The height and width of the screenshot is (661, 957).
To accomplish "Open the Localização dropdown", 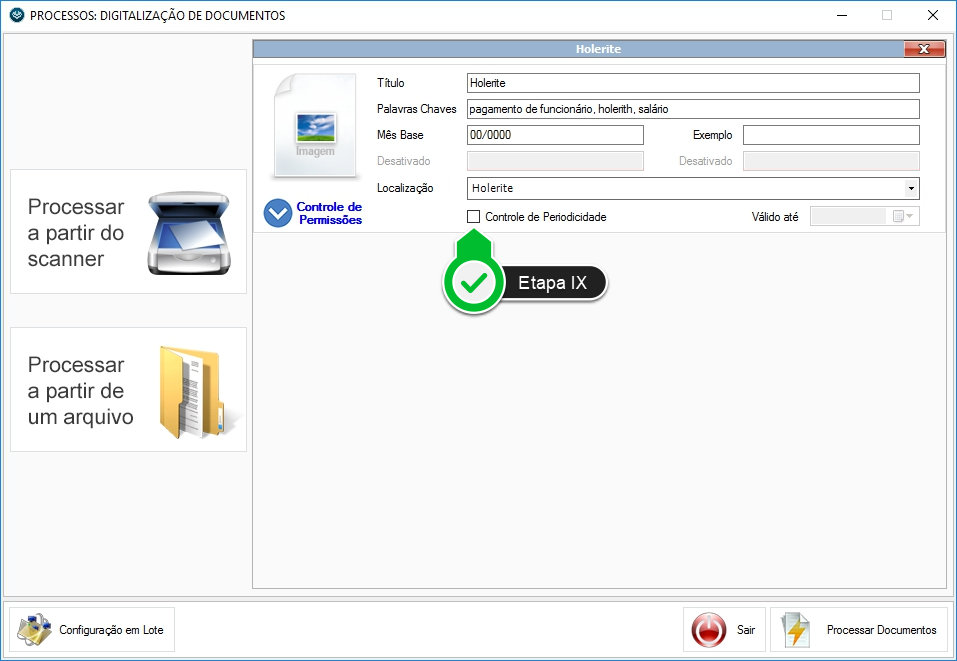I will (x=911, y=189).
